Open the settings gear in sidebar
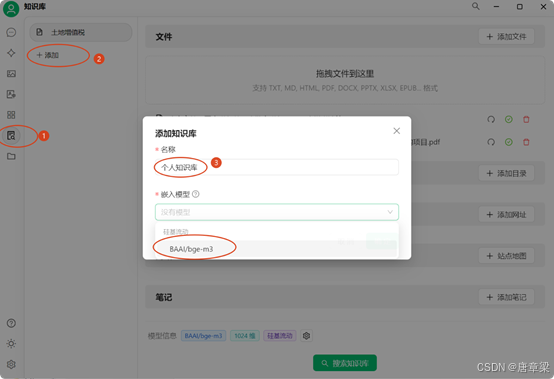 tap(11, 364)
